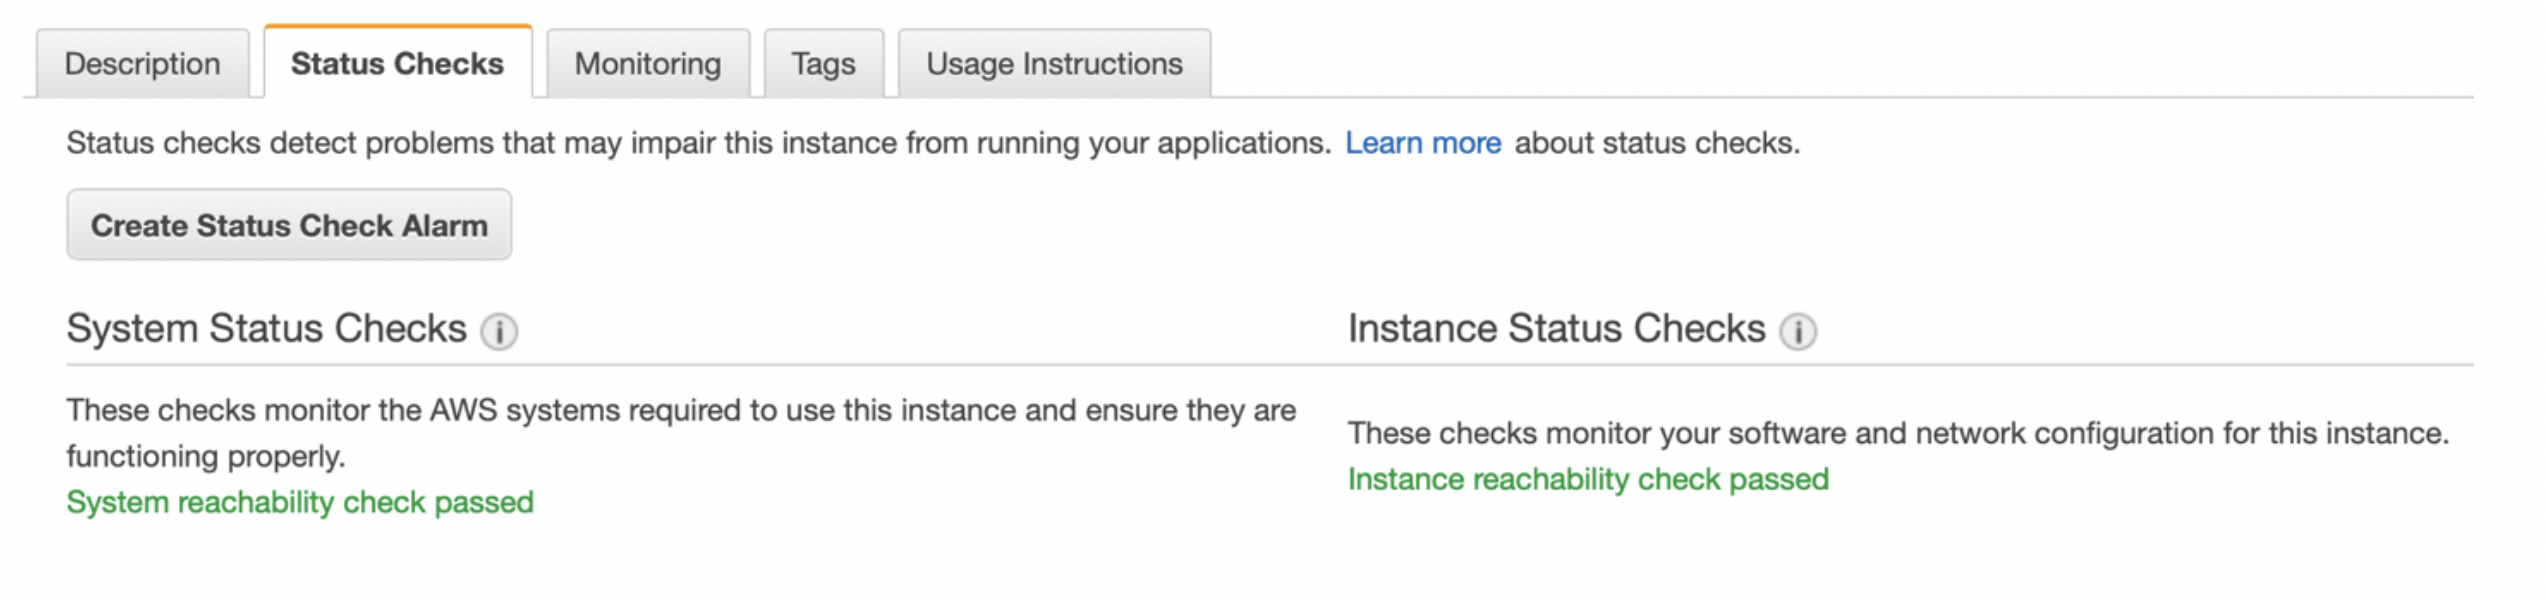This screenshot has width=2546, height=600.
Task: Click the System Status Checks heading
Action: (x=266, y=329)
